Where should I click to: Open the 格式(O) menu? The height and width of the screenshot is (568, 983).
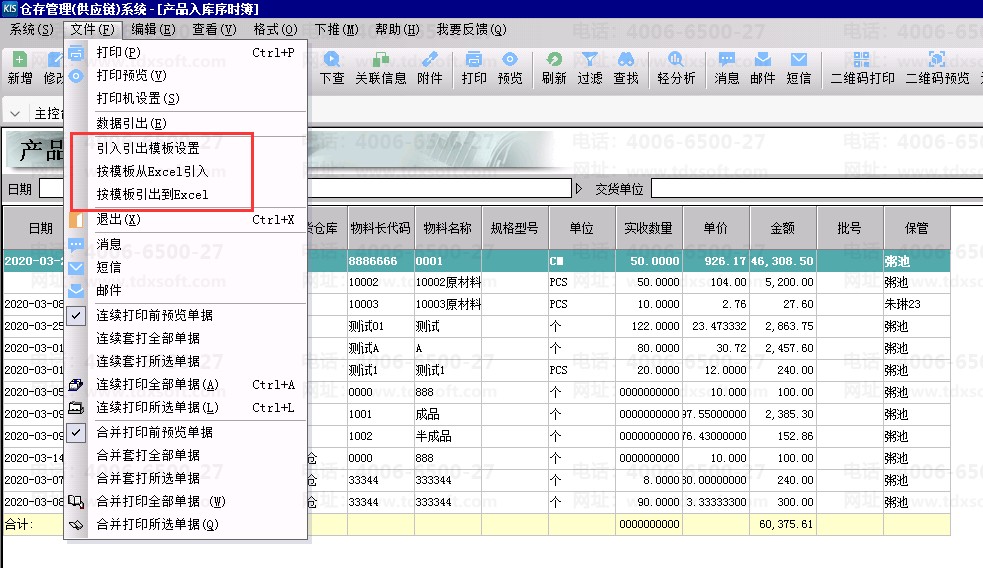tap(275, 29)
